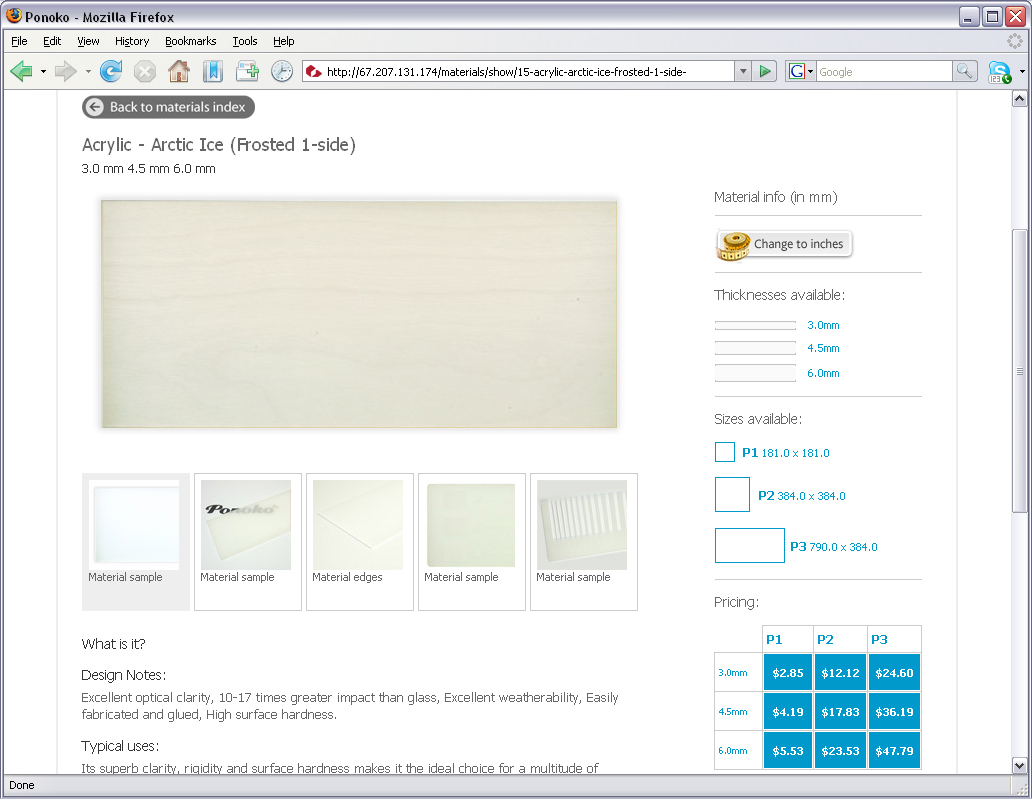The image size is (1032, 800).
Task: Select the Material edges thumbnail
Action: tap(359, 541)
